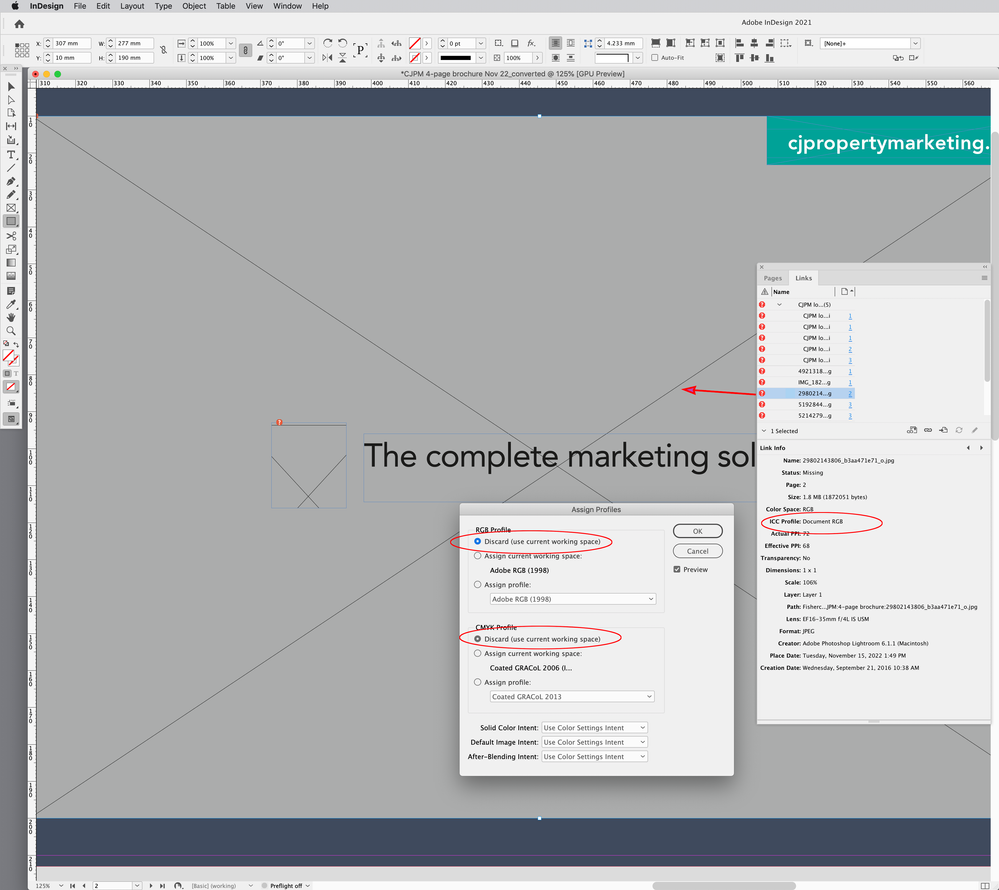Select the Pen tool
The image size is (999, 890).
(11, 182)
